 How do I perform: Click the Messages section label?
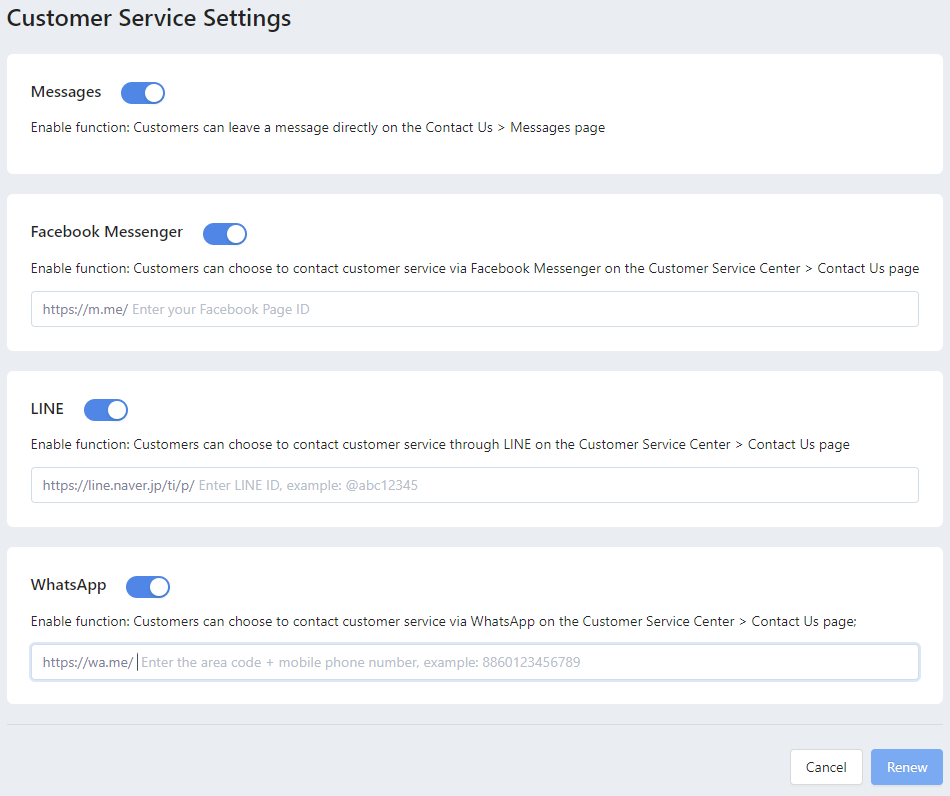tap(66, 92)
